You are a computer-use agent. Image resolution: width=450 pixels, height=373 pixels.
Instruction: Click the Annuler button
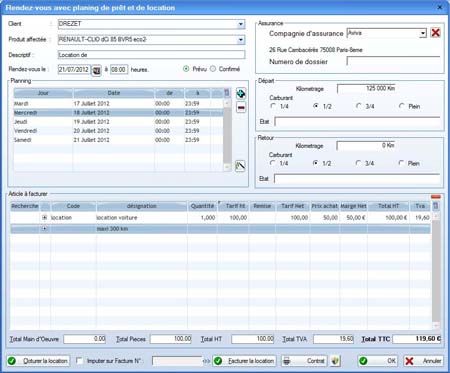tap(423, 361)
